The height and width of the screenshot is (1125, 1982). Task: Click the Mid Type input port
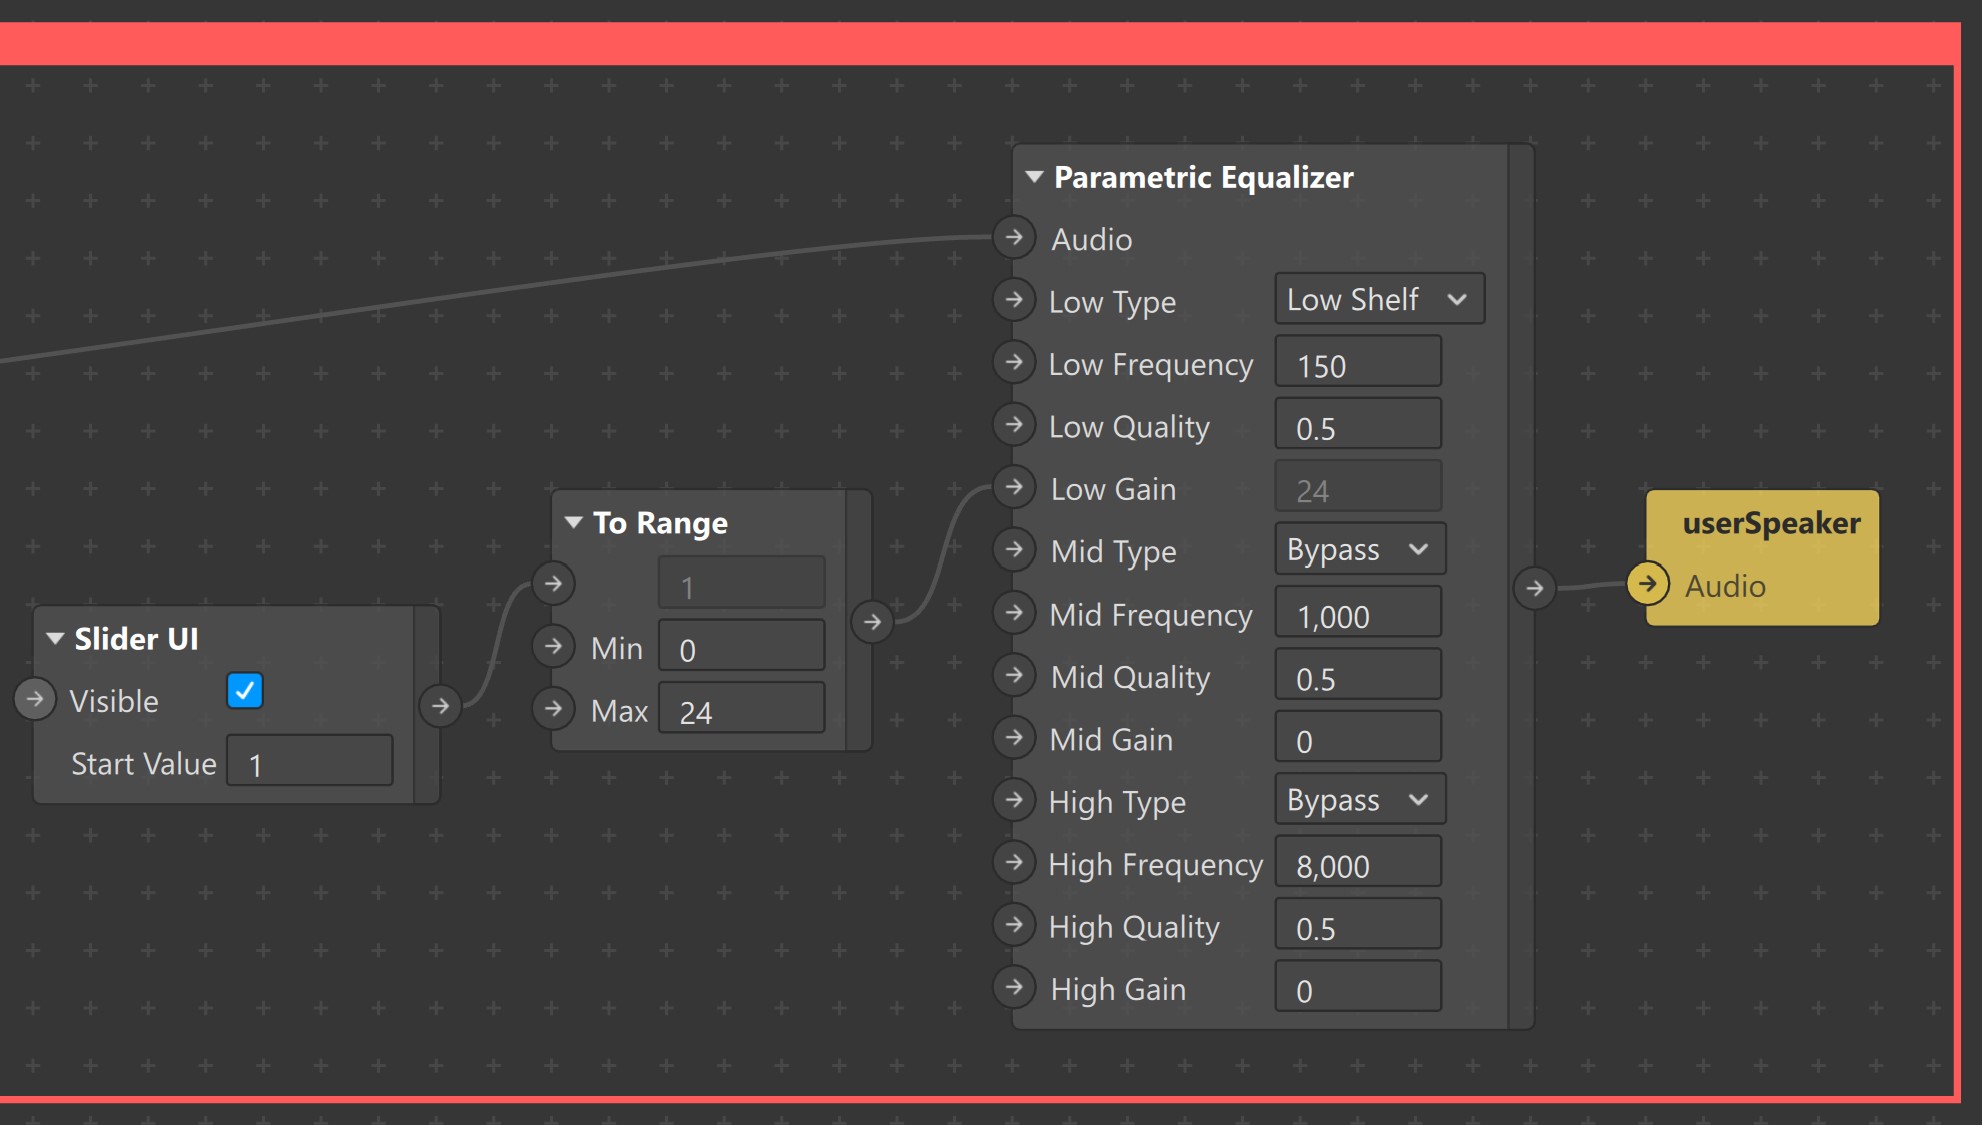[x=1014, y=549]
